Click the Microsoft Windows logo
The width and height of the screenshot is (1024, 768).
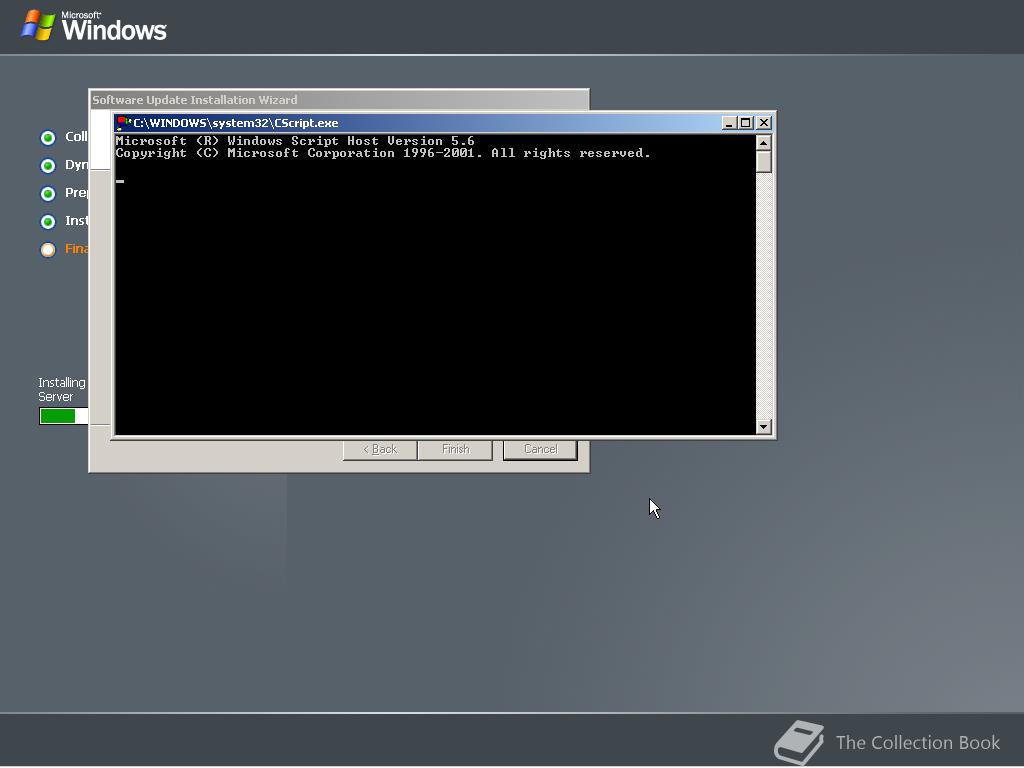tap(94, 26)
